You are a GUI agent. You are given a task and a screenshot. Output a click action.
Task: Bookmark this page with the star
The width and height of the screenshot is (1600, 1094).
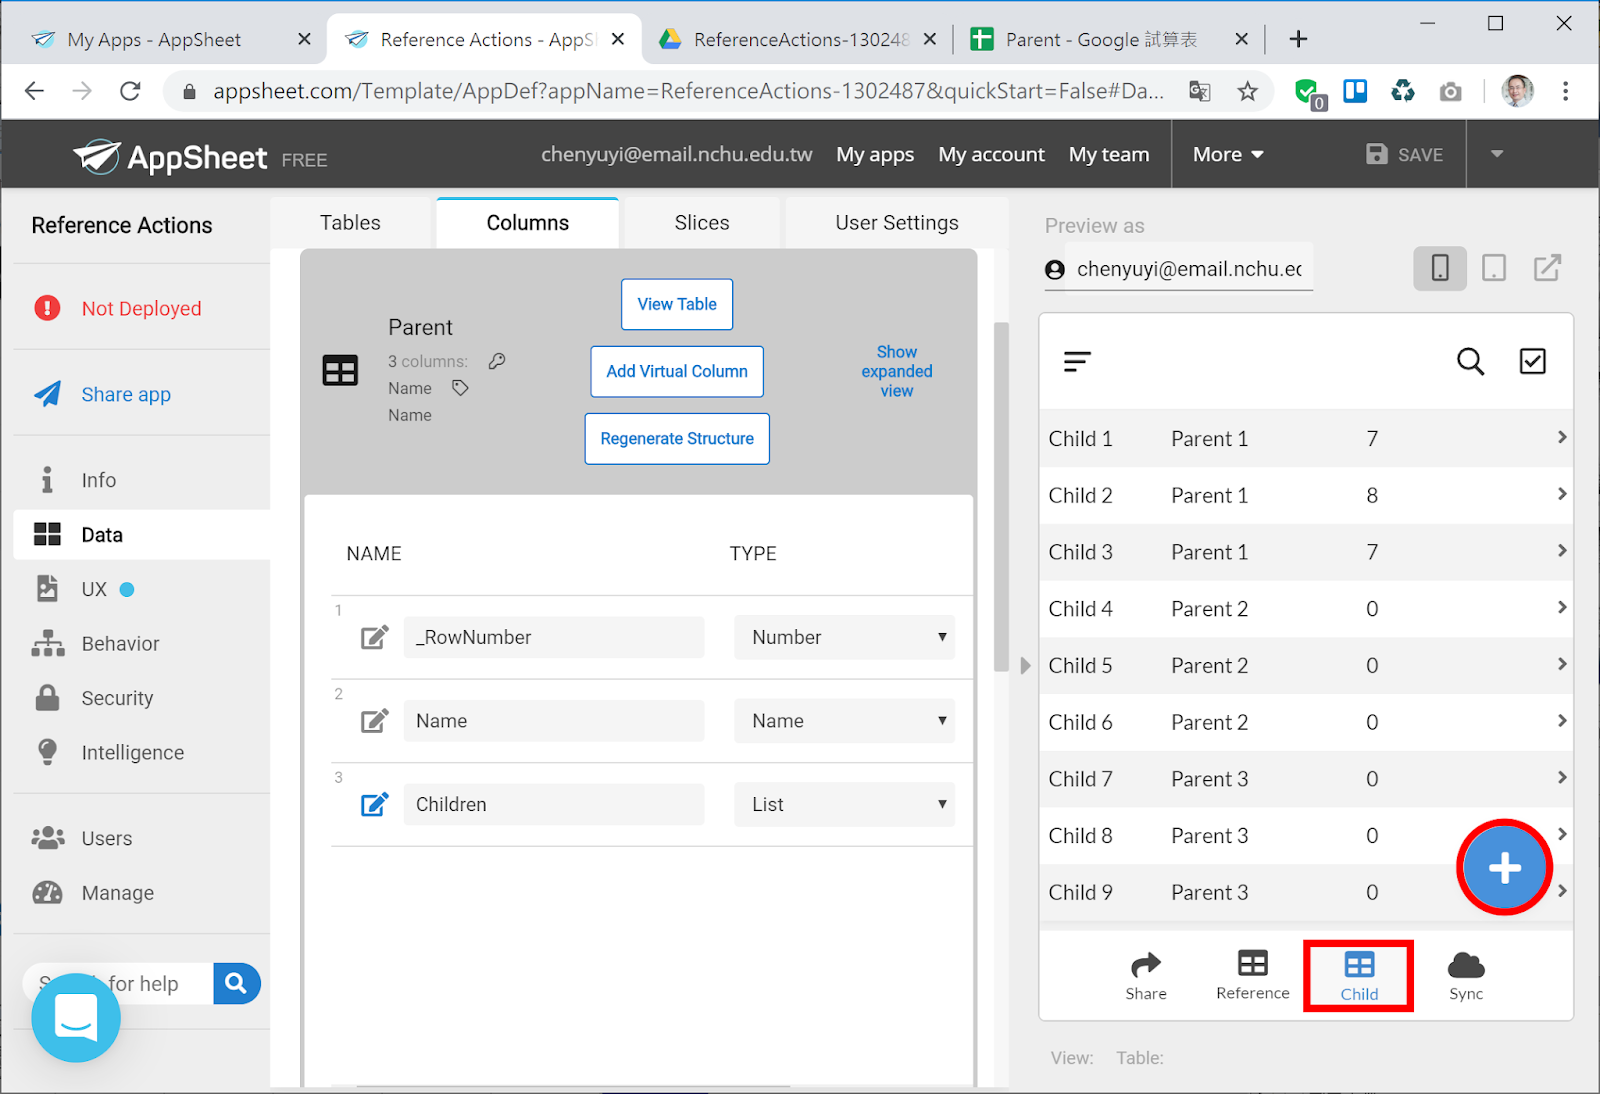(x=1248, y=92)
